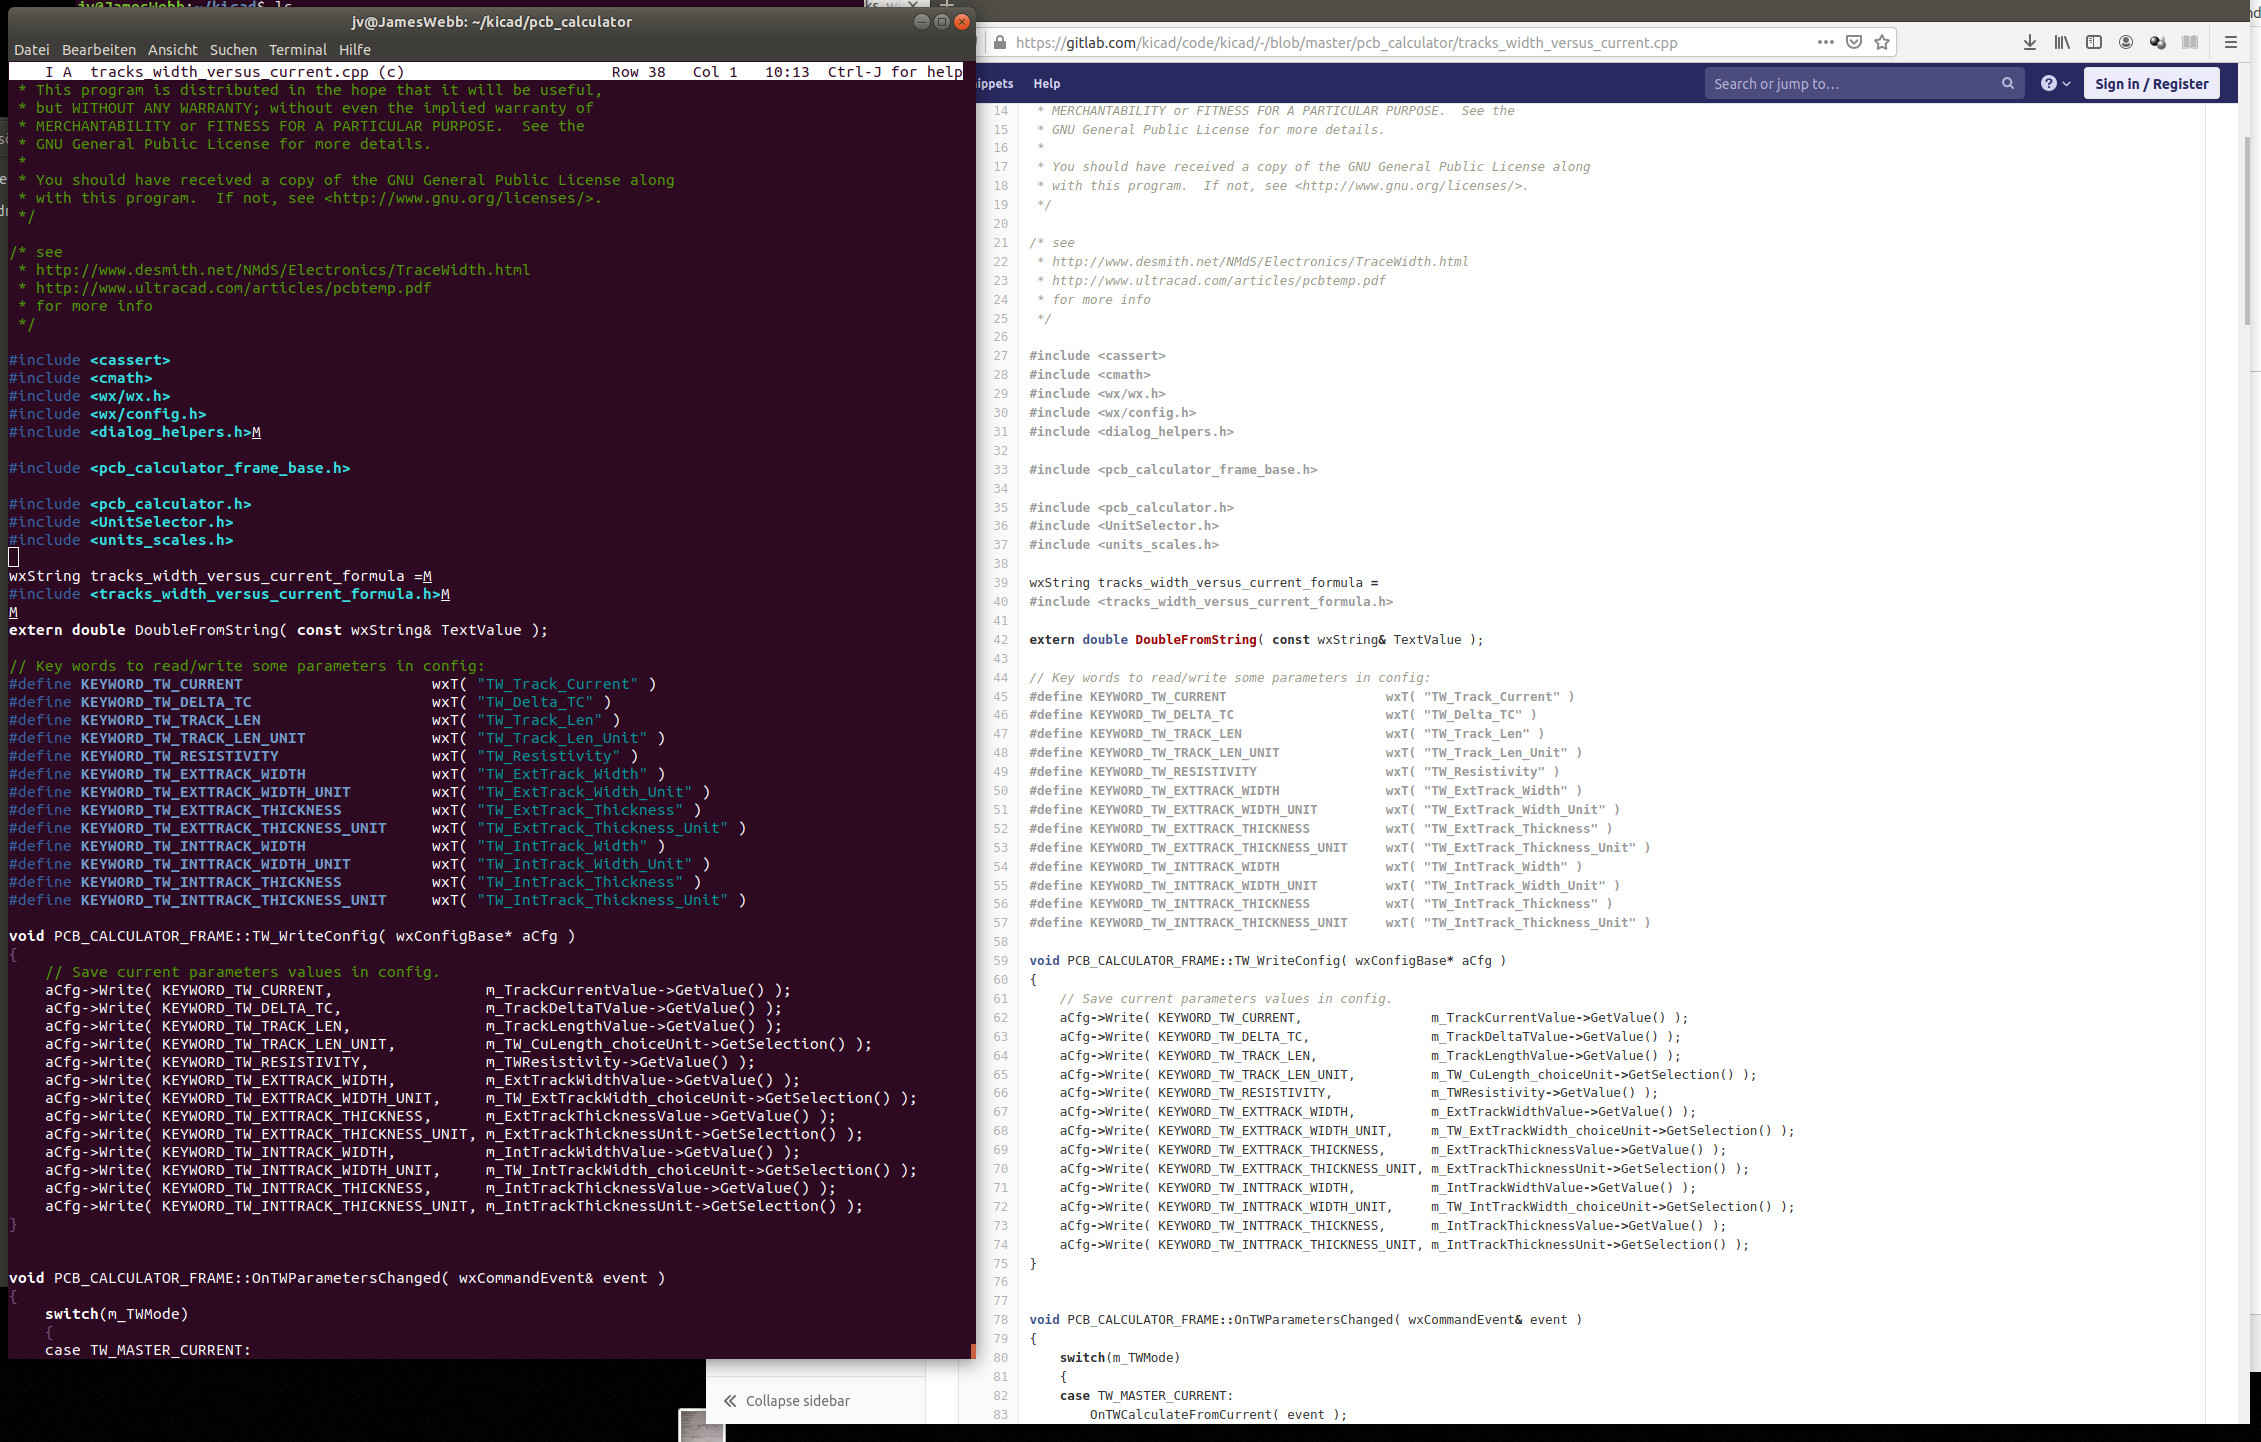Viewport: 2261px width, 1442px height.
Task: Open the page actions three-dots menu
Action: 1825,42
